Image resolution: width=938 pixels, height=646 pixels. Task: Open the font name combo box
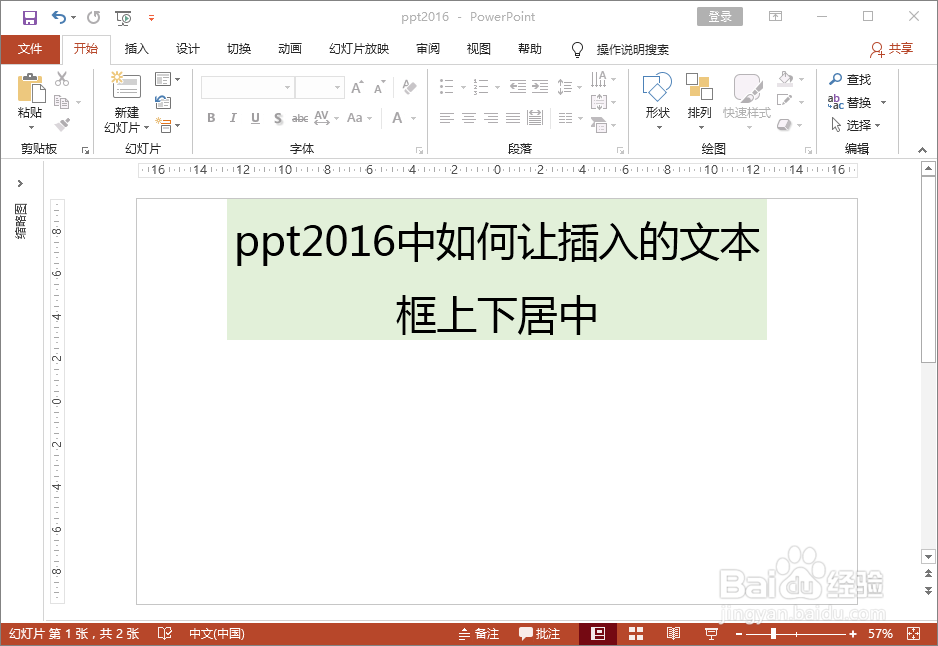pos(248,87)
